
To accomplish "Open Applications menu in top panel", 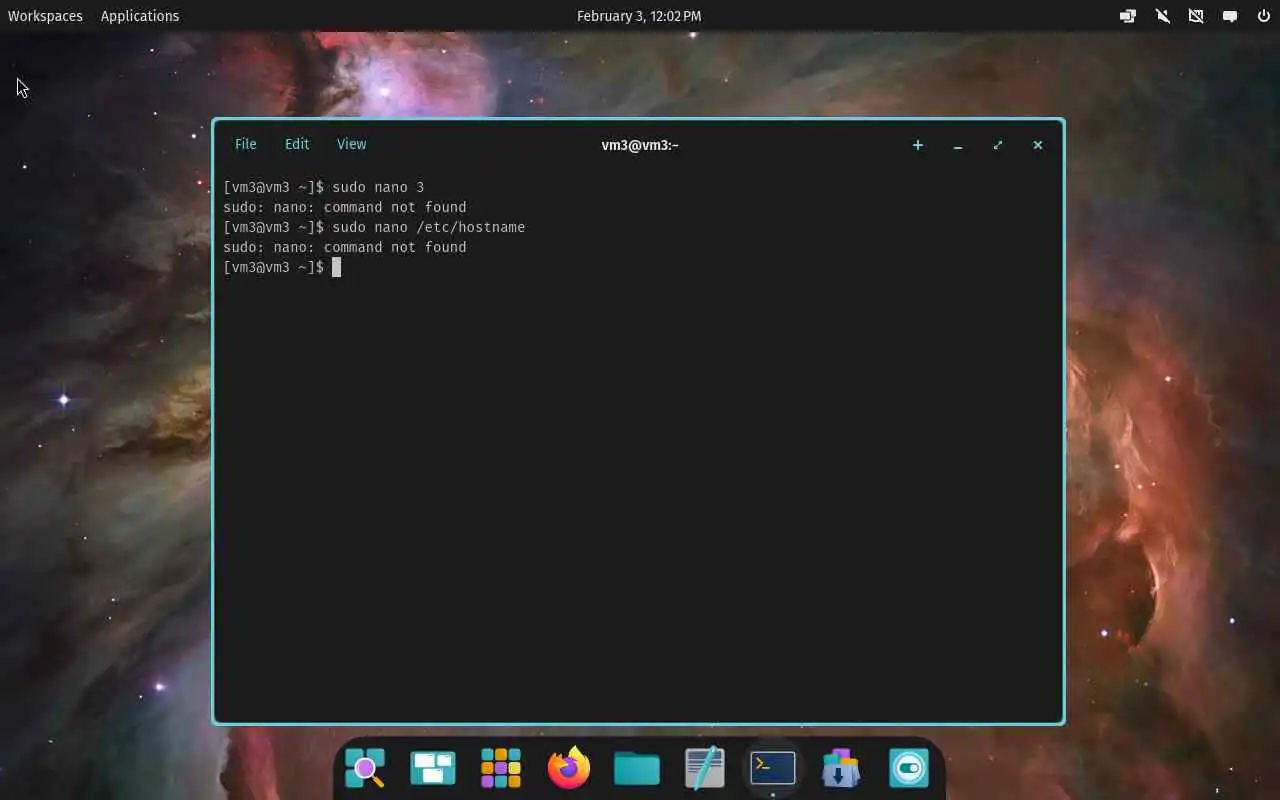I will click(140, 16).
